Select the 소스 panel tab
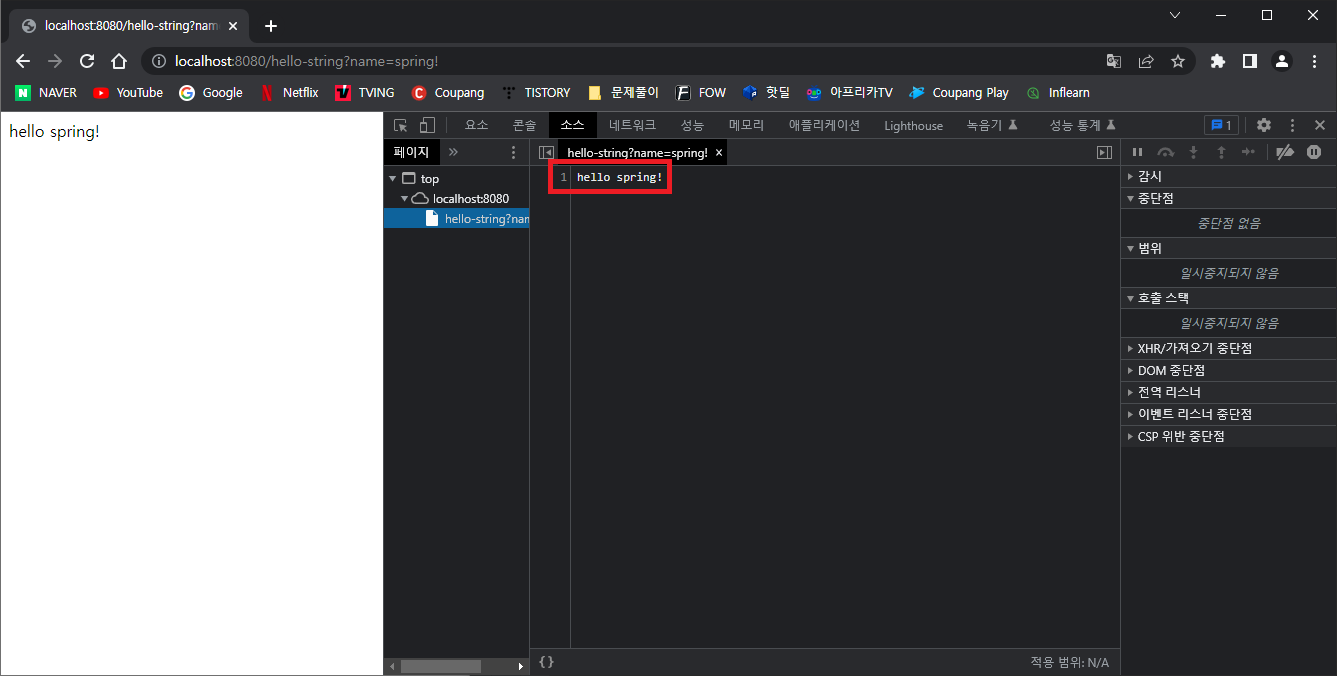1337x676 pixels. click(x=573, y=125)
